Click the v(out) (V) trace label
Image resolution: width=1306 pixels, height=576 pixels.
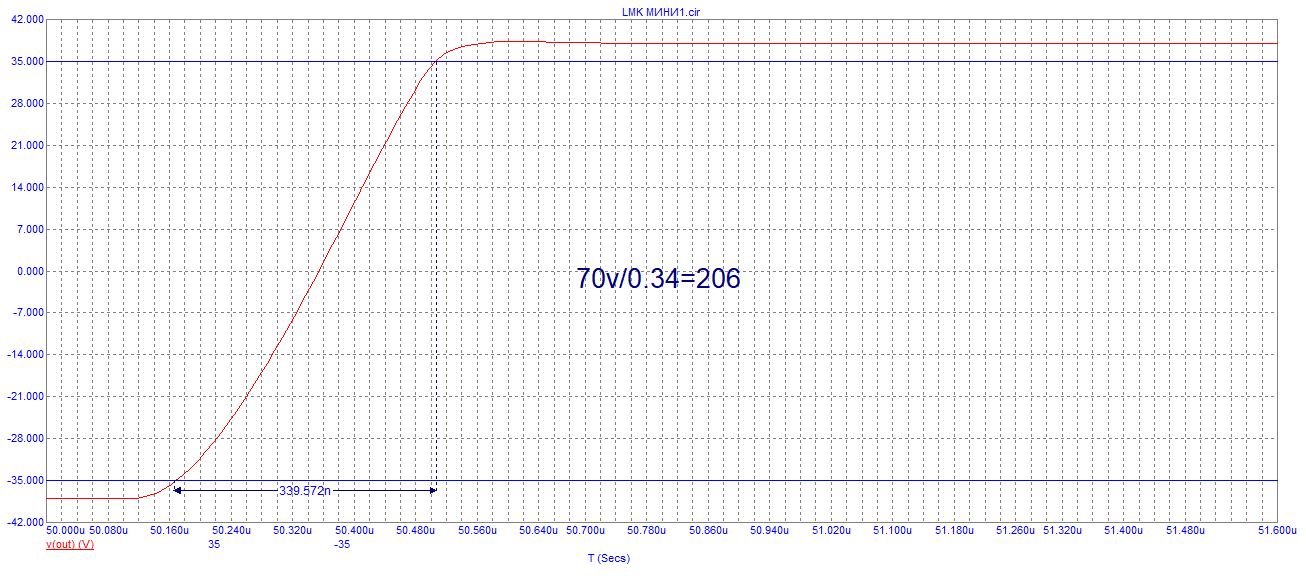click(x=70, y=545)
